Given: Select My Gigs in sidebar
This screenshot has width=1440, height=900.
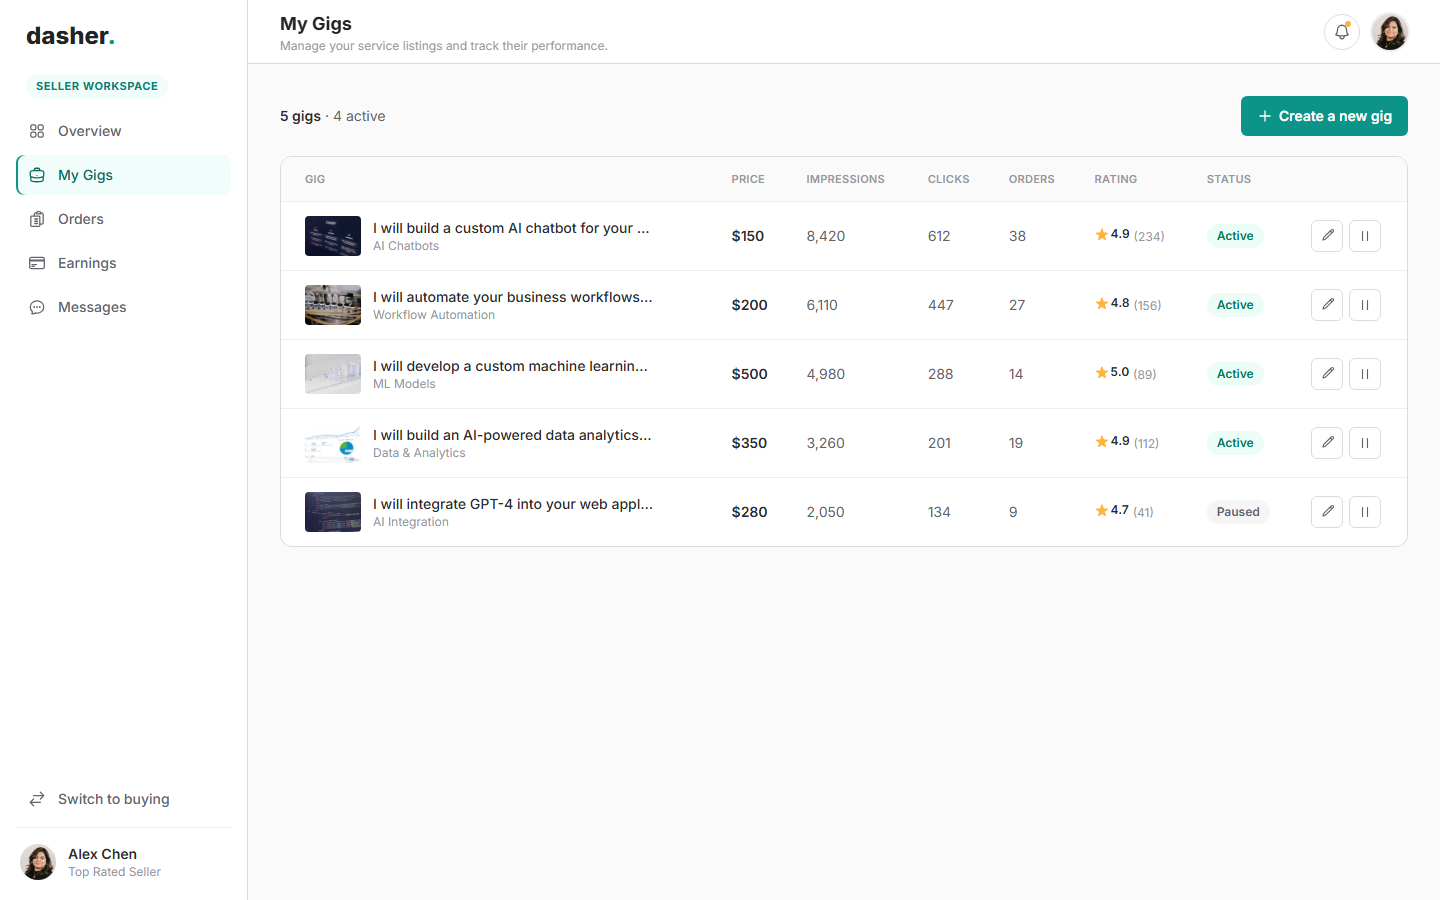Looking at the screenshot, I should [124, 175].
